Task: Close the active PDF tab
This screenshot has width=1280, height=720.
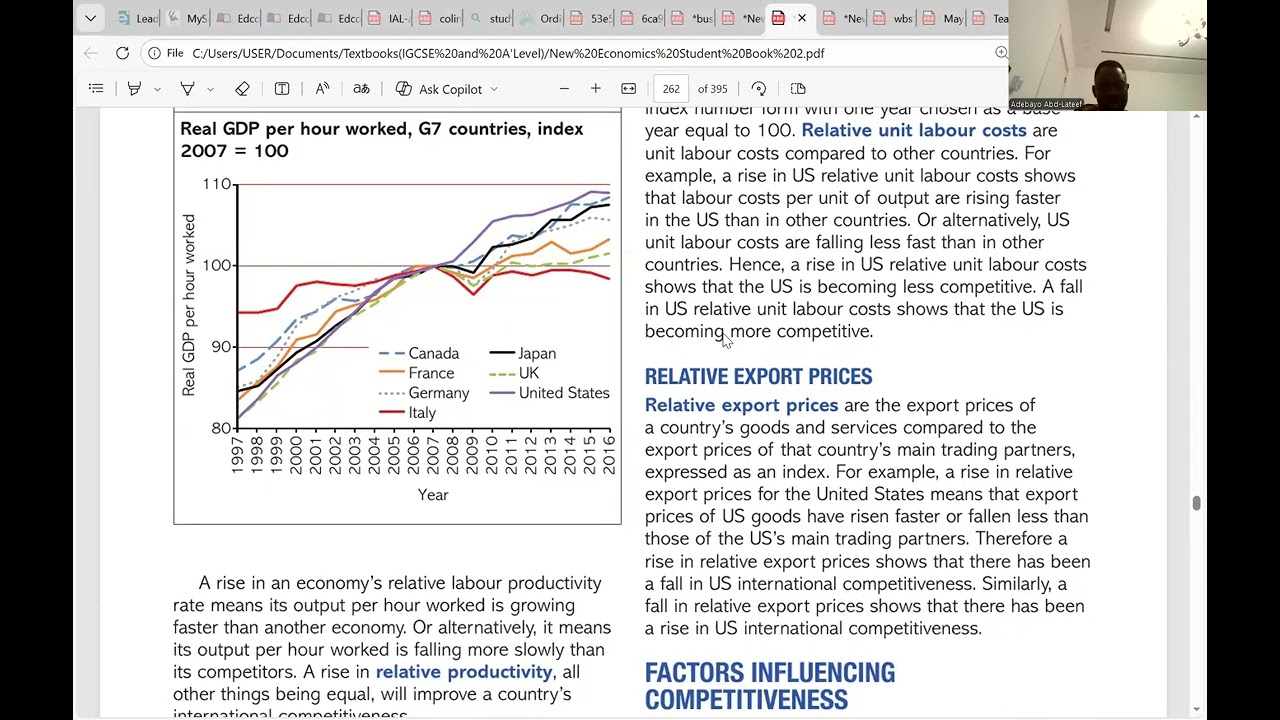Action: click(x=801, y=18)
